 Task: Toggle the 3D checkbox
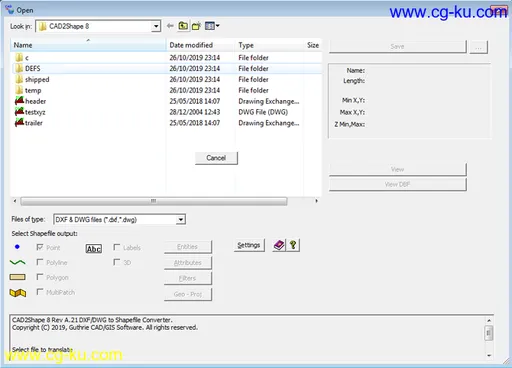[x=117, y=262]
